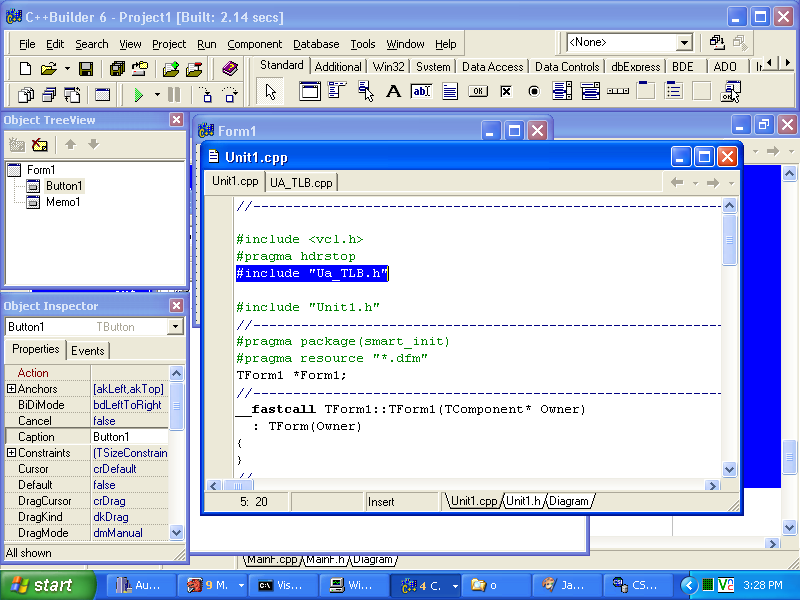Select the CheckBox component from palette
The height and width of the screenshot is (600, 800).
[x=506, y=92]
